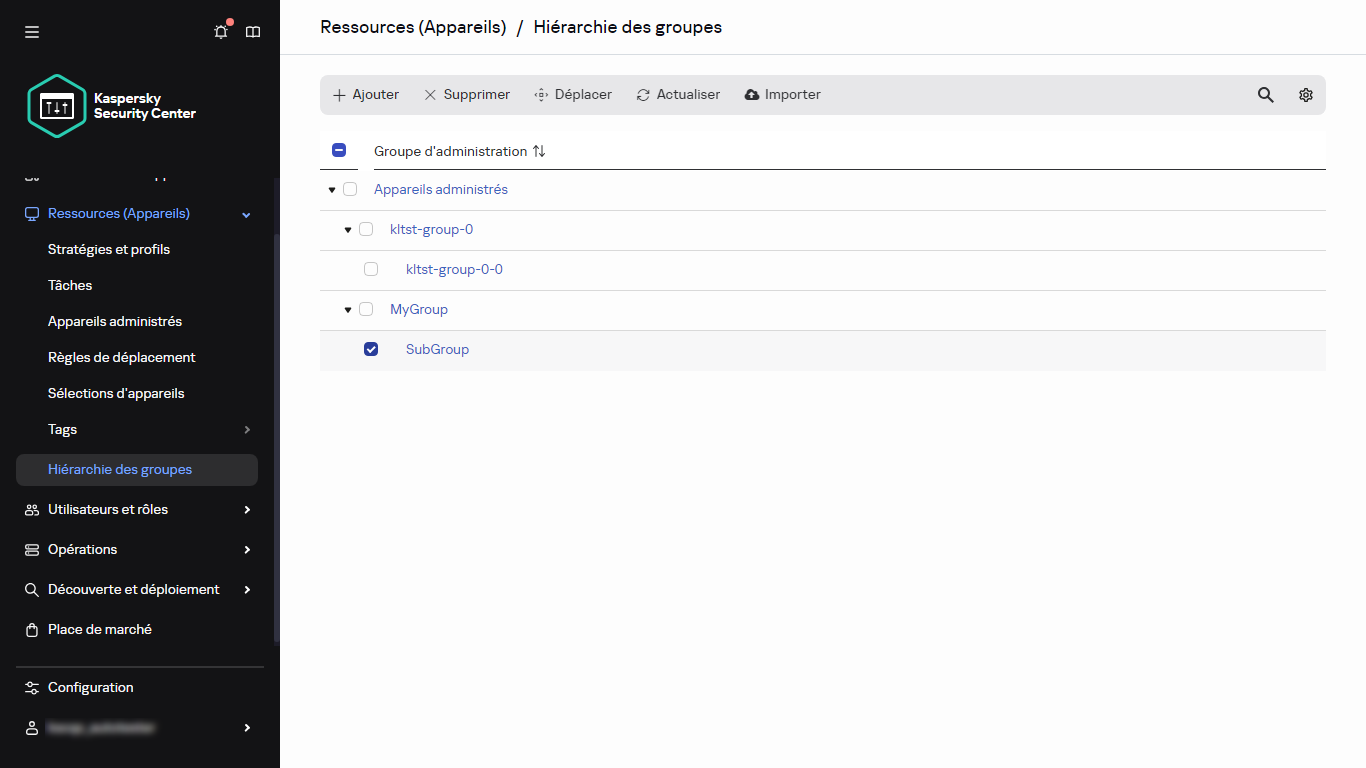Viewport: 1366px width, 768px height.
Task: Click the Importer cloud upload button
Action: [x=782, y=95]
